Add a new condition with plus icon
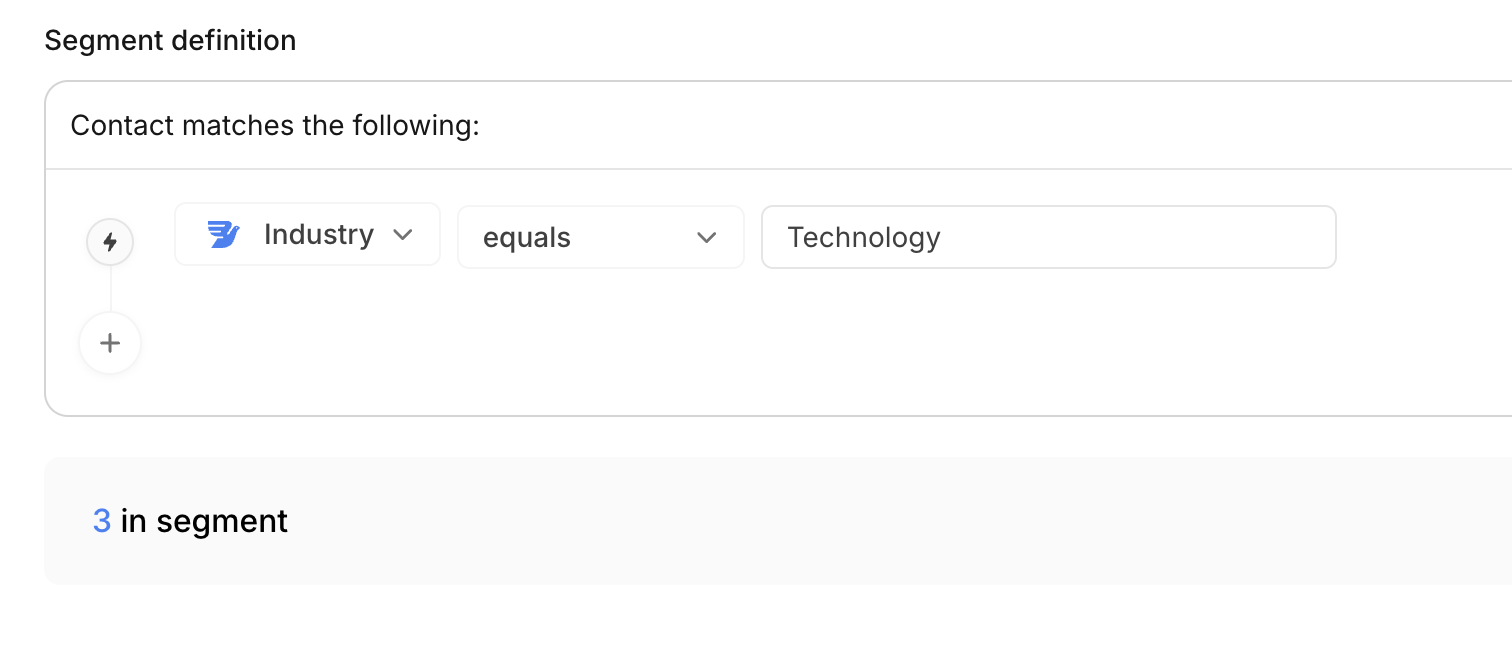This screenshot has height=658, width=1512. 110,343
